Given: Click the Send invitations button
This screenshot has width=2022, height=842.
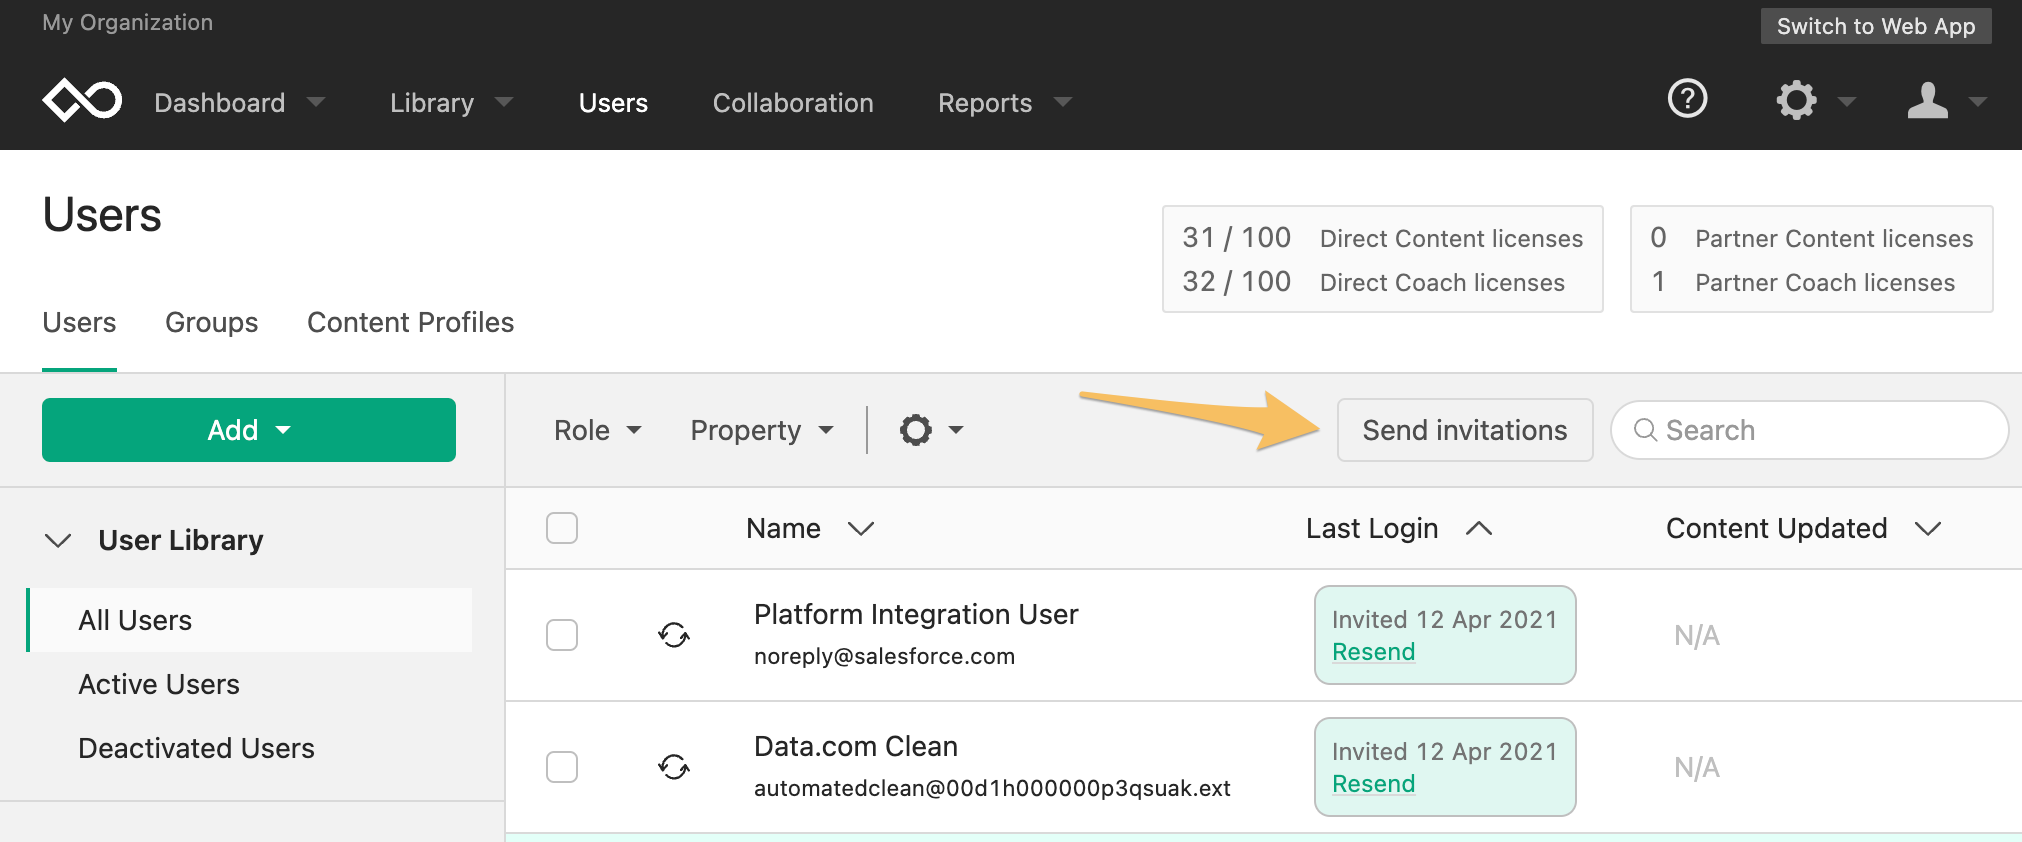Looking at the screenshot, I should coord(1465,430).
